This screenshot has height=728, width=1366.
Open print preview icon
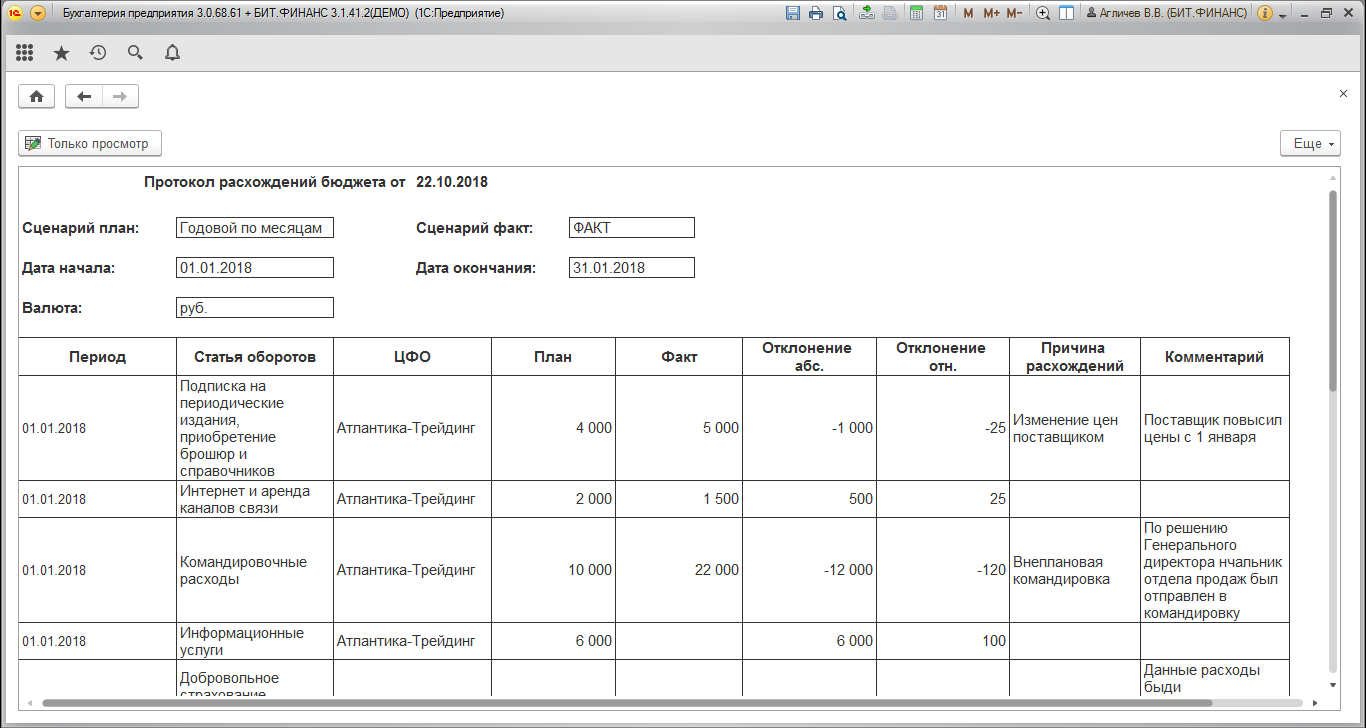[x=840, y=14]
